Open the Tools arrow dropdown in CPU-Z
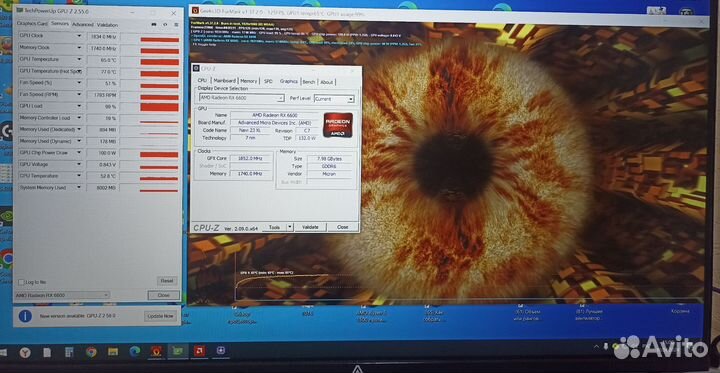This screenshot has height=373, width=720. (289, 227)
